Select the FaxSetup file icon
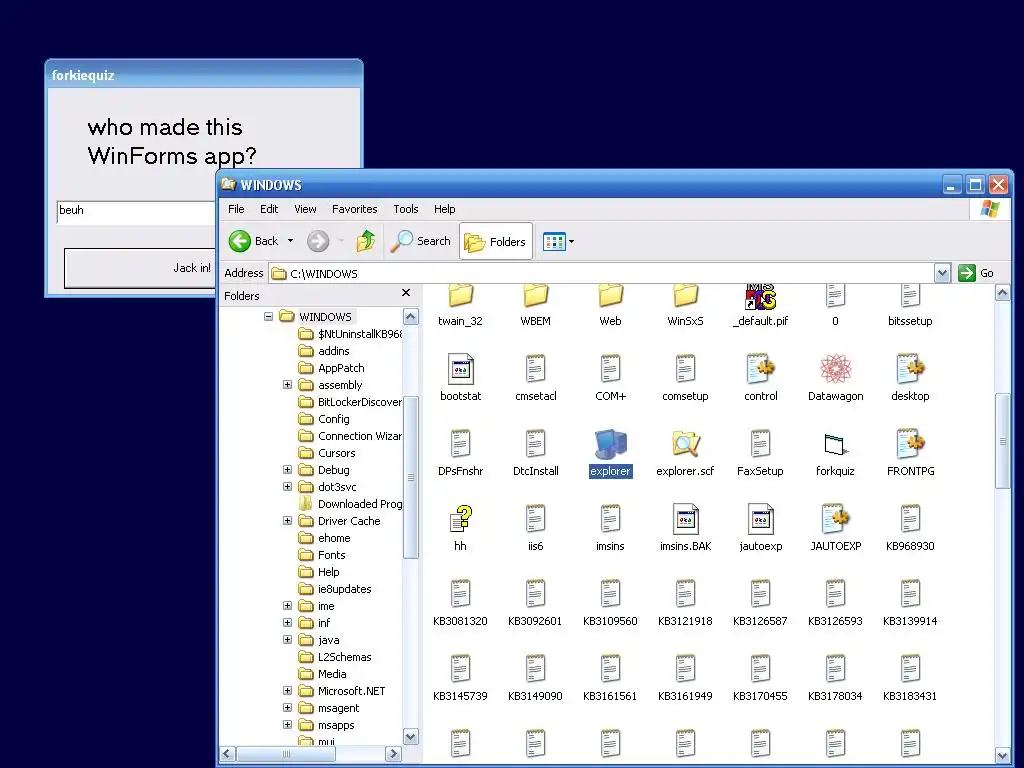The height and width of the screenshot is (768, 1024). click(760, 444)
